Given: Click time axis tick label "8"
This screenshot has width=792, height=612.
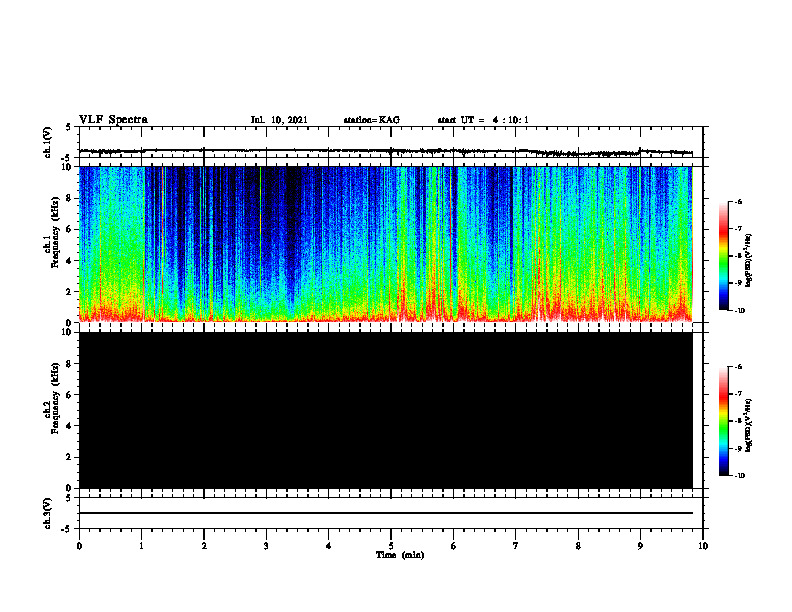Looking at the screenshot, I should (x=578, y=546).
